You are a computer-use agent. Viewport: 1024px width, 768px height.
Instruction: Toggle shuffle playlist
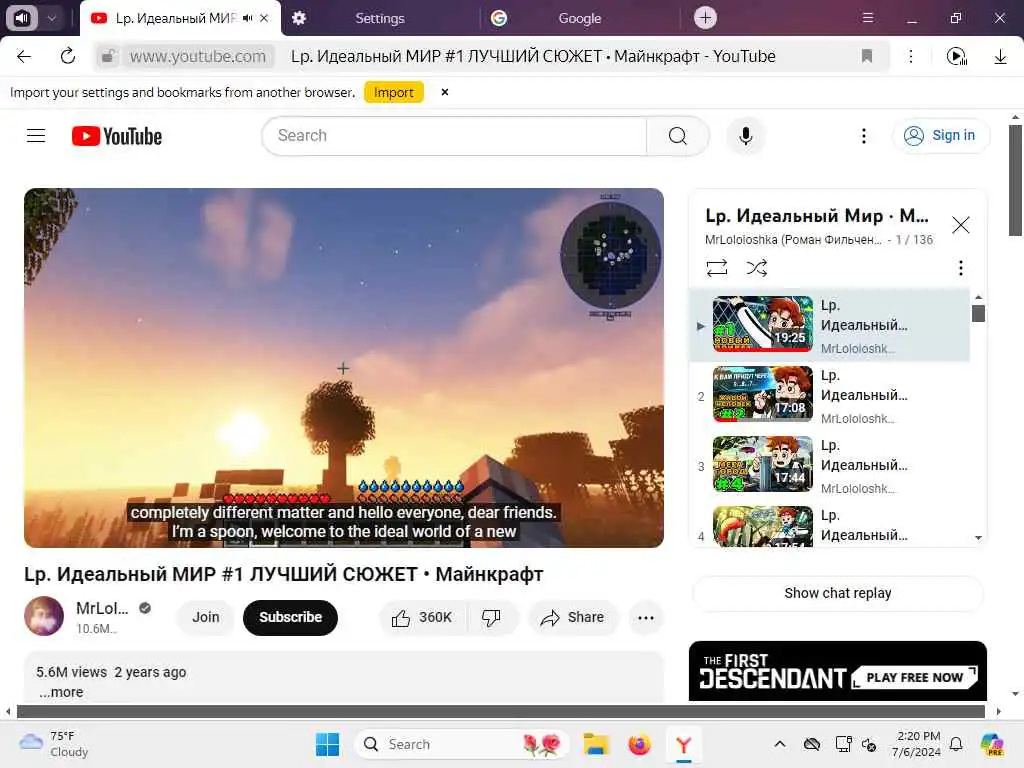(756, 268)
